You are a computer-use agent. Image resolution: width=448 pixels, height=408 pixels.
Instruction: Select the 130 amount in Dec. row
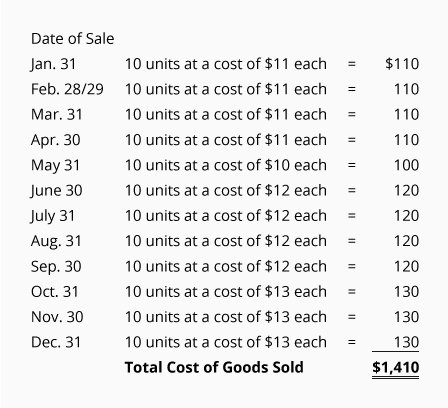pos(406,342)
